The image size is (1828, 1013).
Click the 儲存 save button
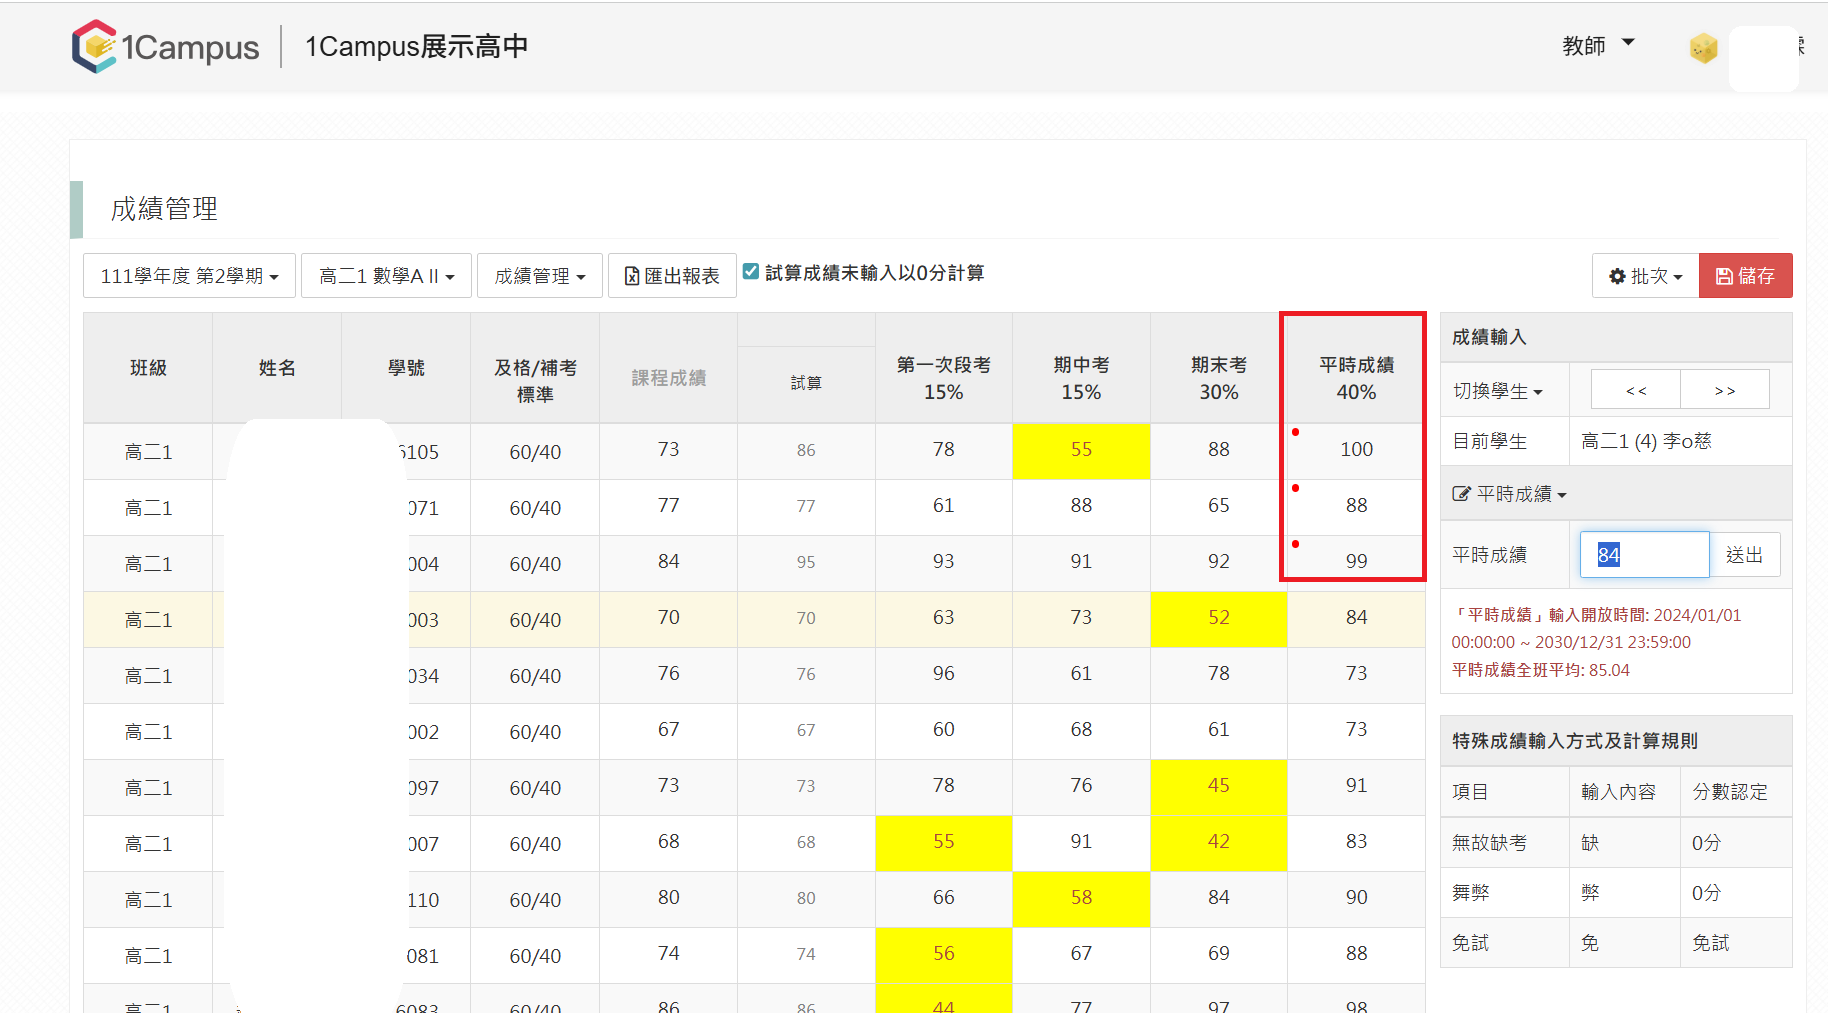pyautogui.click(x=1745, y=276)
